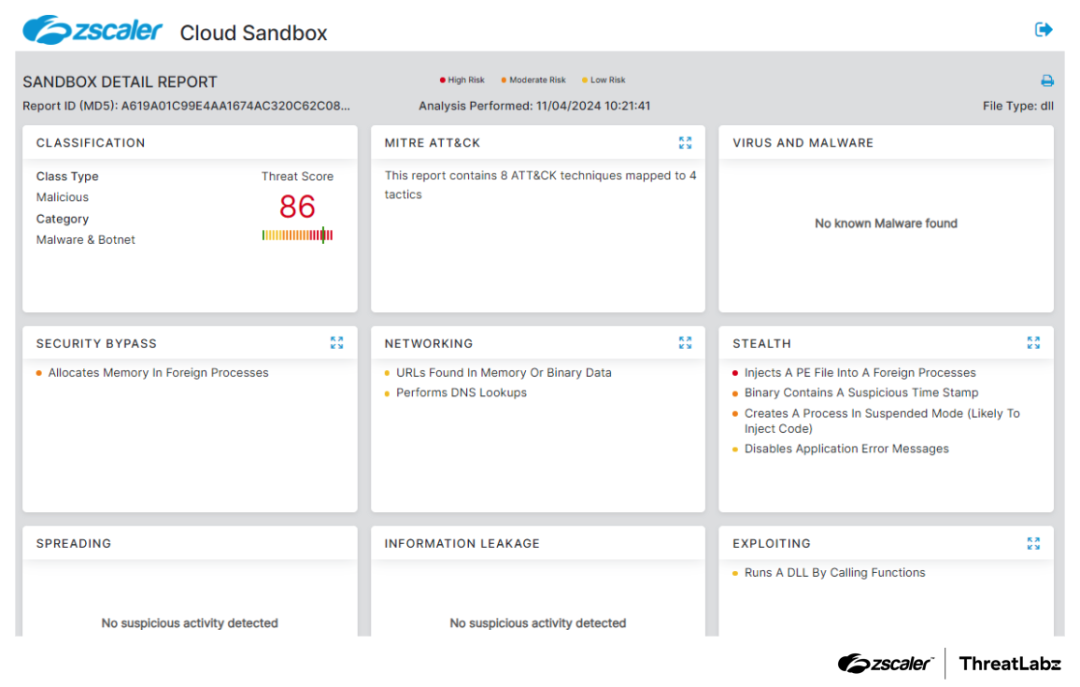1080x687 pixels.
Task: Click 'Binary Contains A Suspicious Time Stamp'
Action: [x=861, y=393]
